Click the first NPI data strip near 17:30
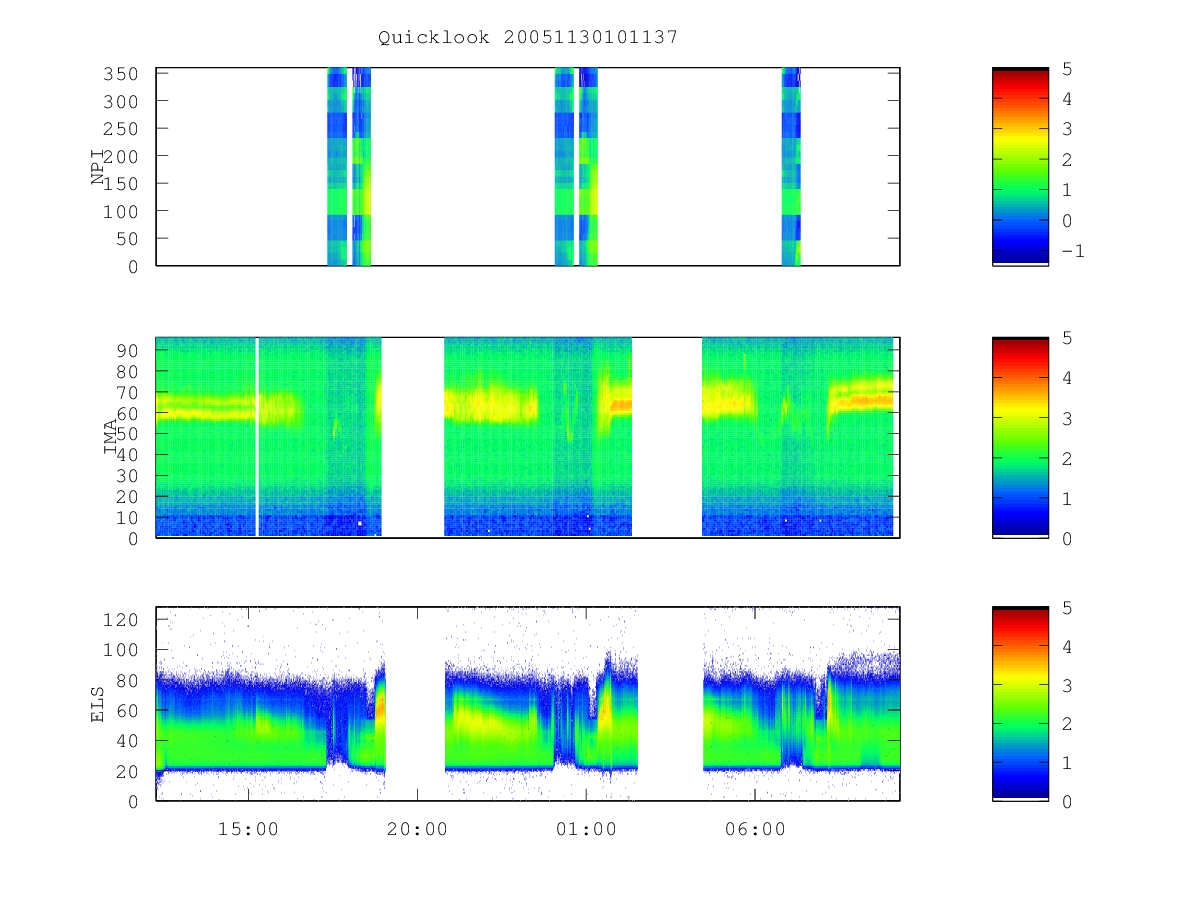This screenshot has width=1200, height=900. [337, 166]
